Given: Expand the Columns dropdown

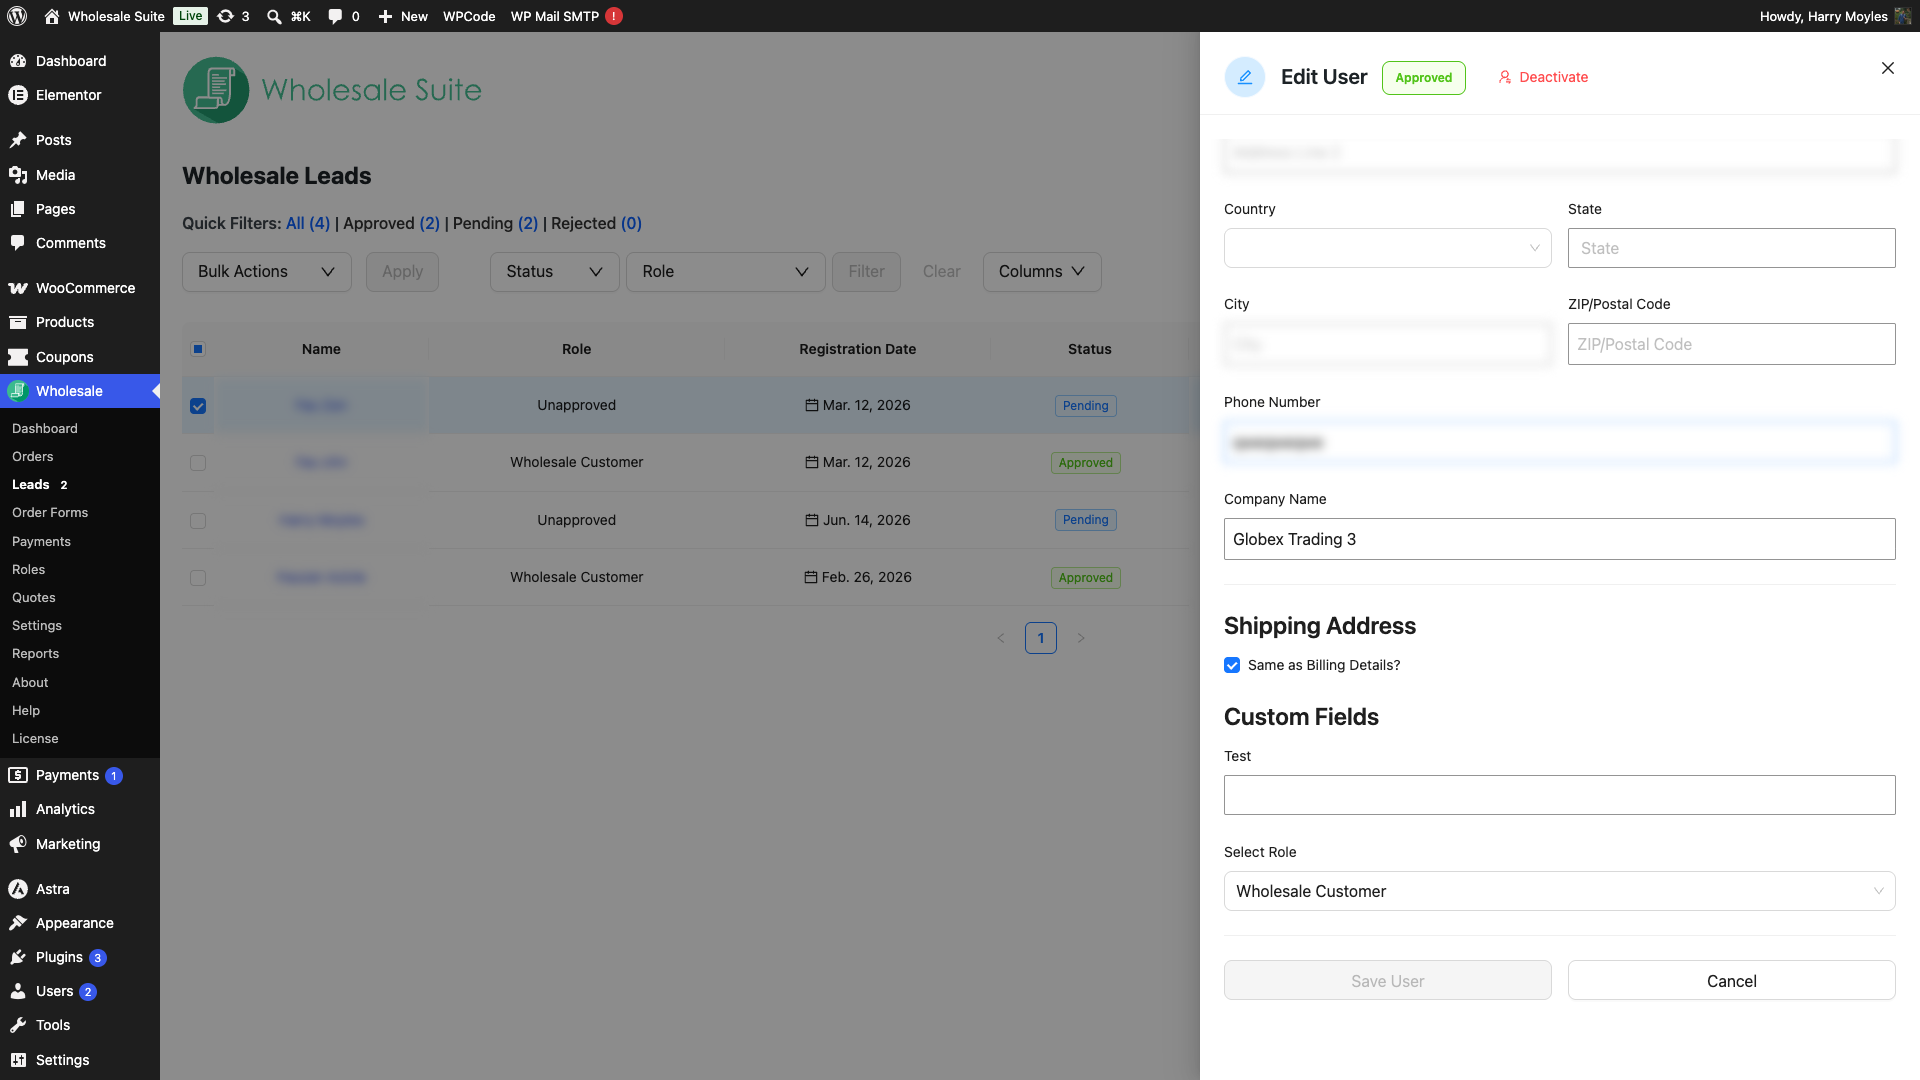Looking at the screenshot, I should [1042, 272].
